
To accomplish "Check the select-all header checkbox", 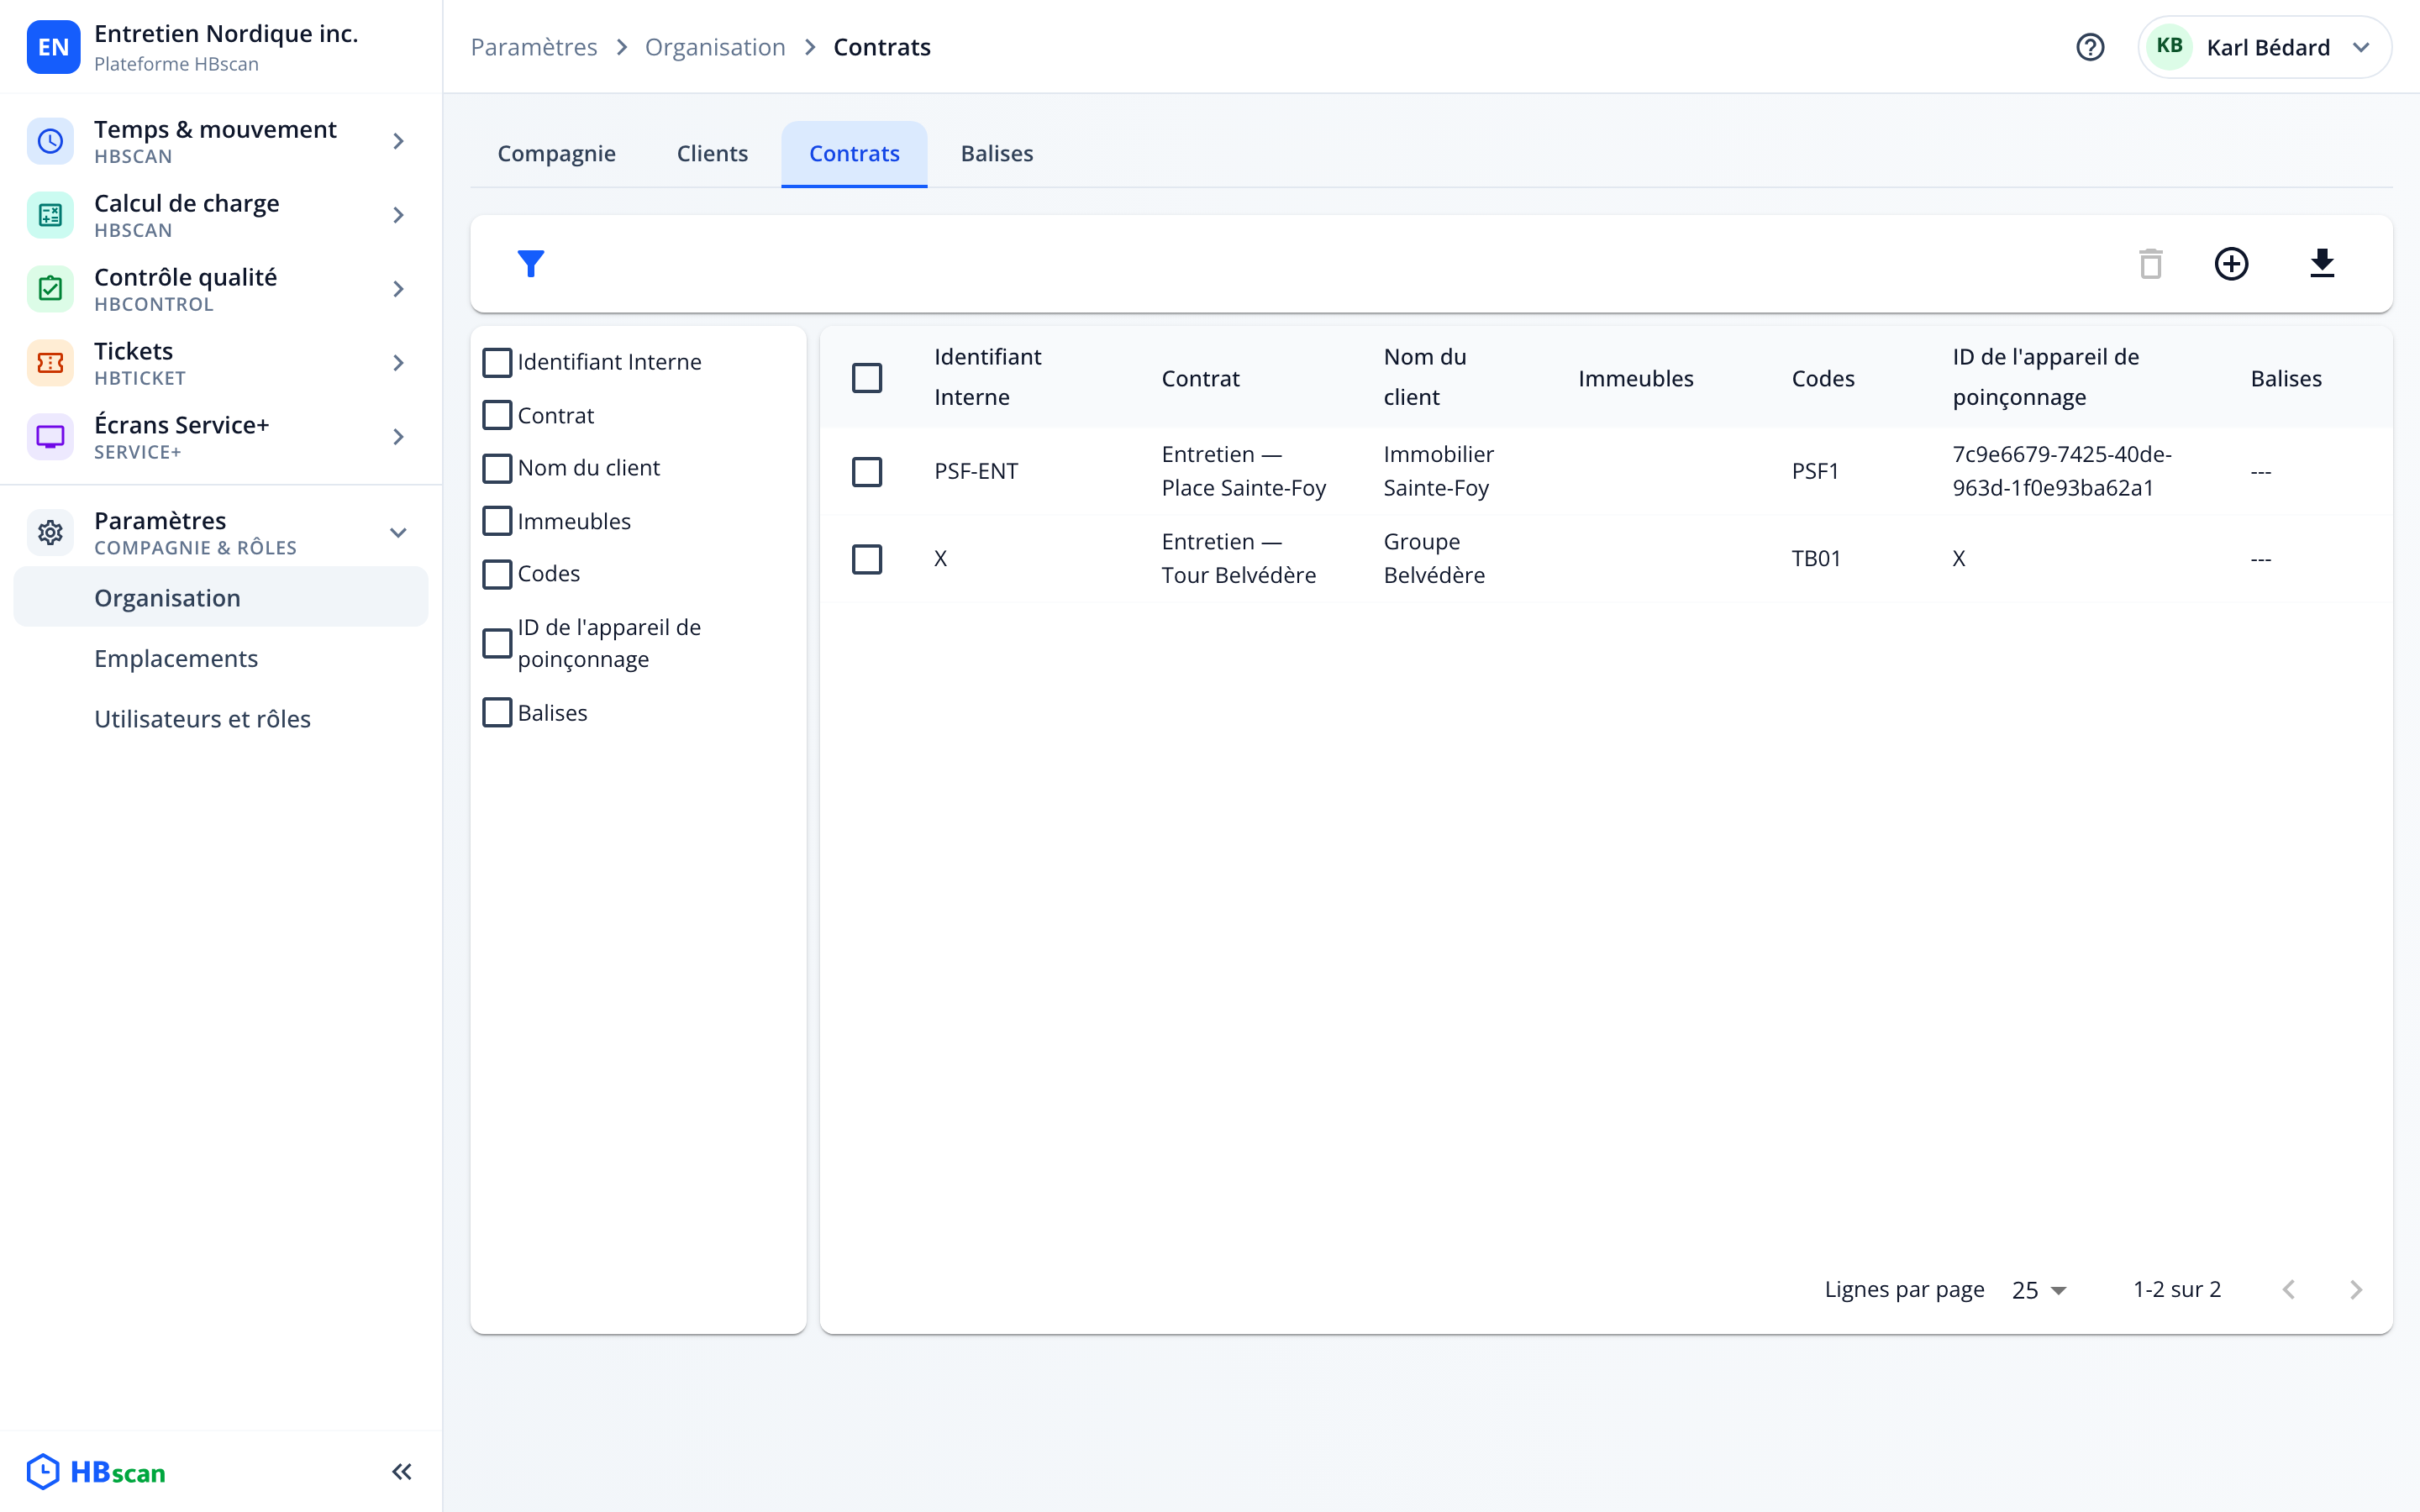I will tap(867, 378).
